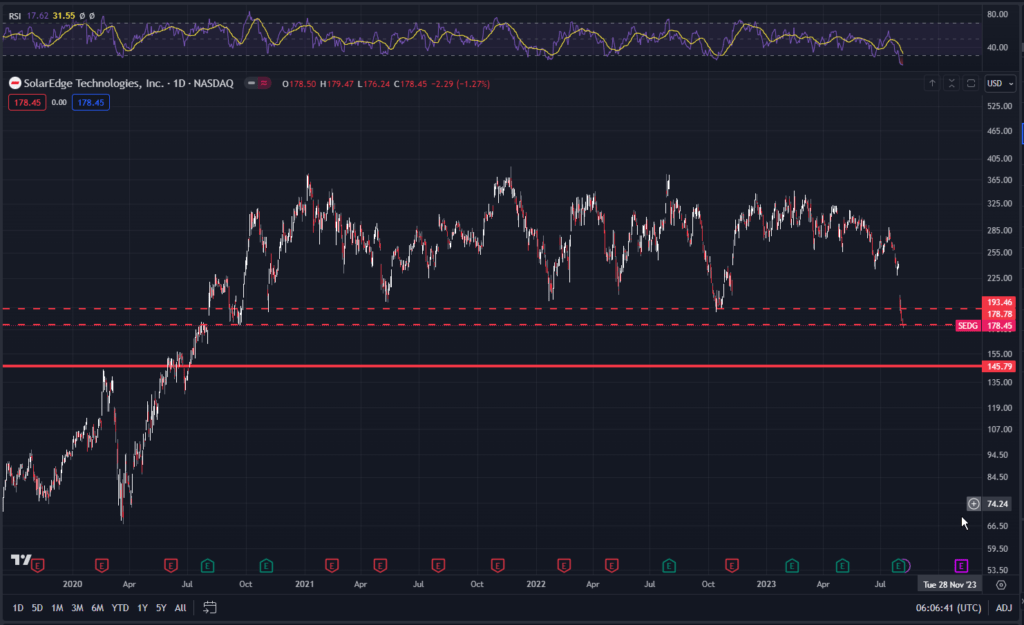Move pane up with arrow icon
The height and width of the screenshot is (625, 1024).
click(932, 84)
